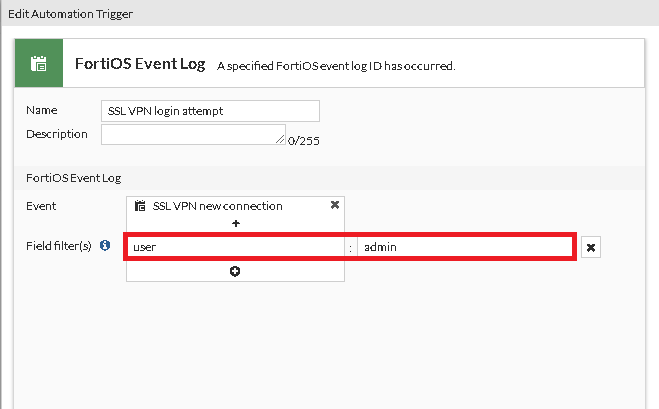The width and height of the screenshot is (659, 409).
Task: Edit the Name field 'SSL VPN login attempt'
Action: click(210, 111)
